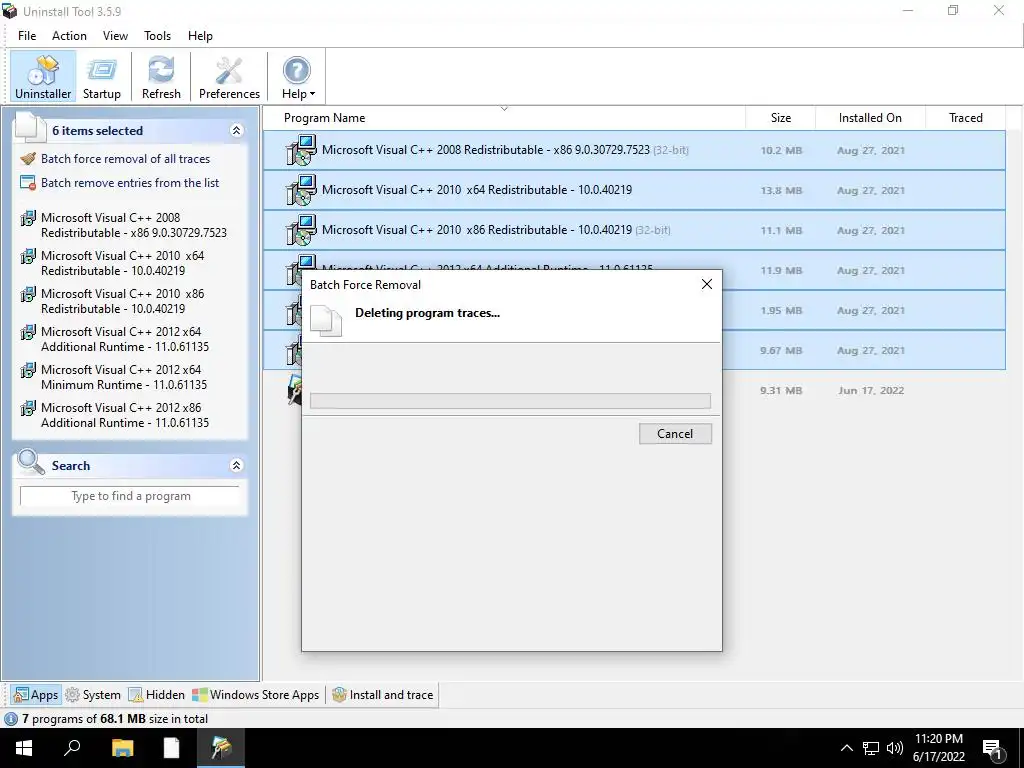The width and height of the screenshot is (1024, 768).
Task: Open the Help menu in menu bar
Action: coord(200,36)
